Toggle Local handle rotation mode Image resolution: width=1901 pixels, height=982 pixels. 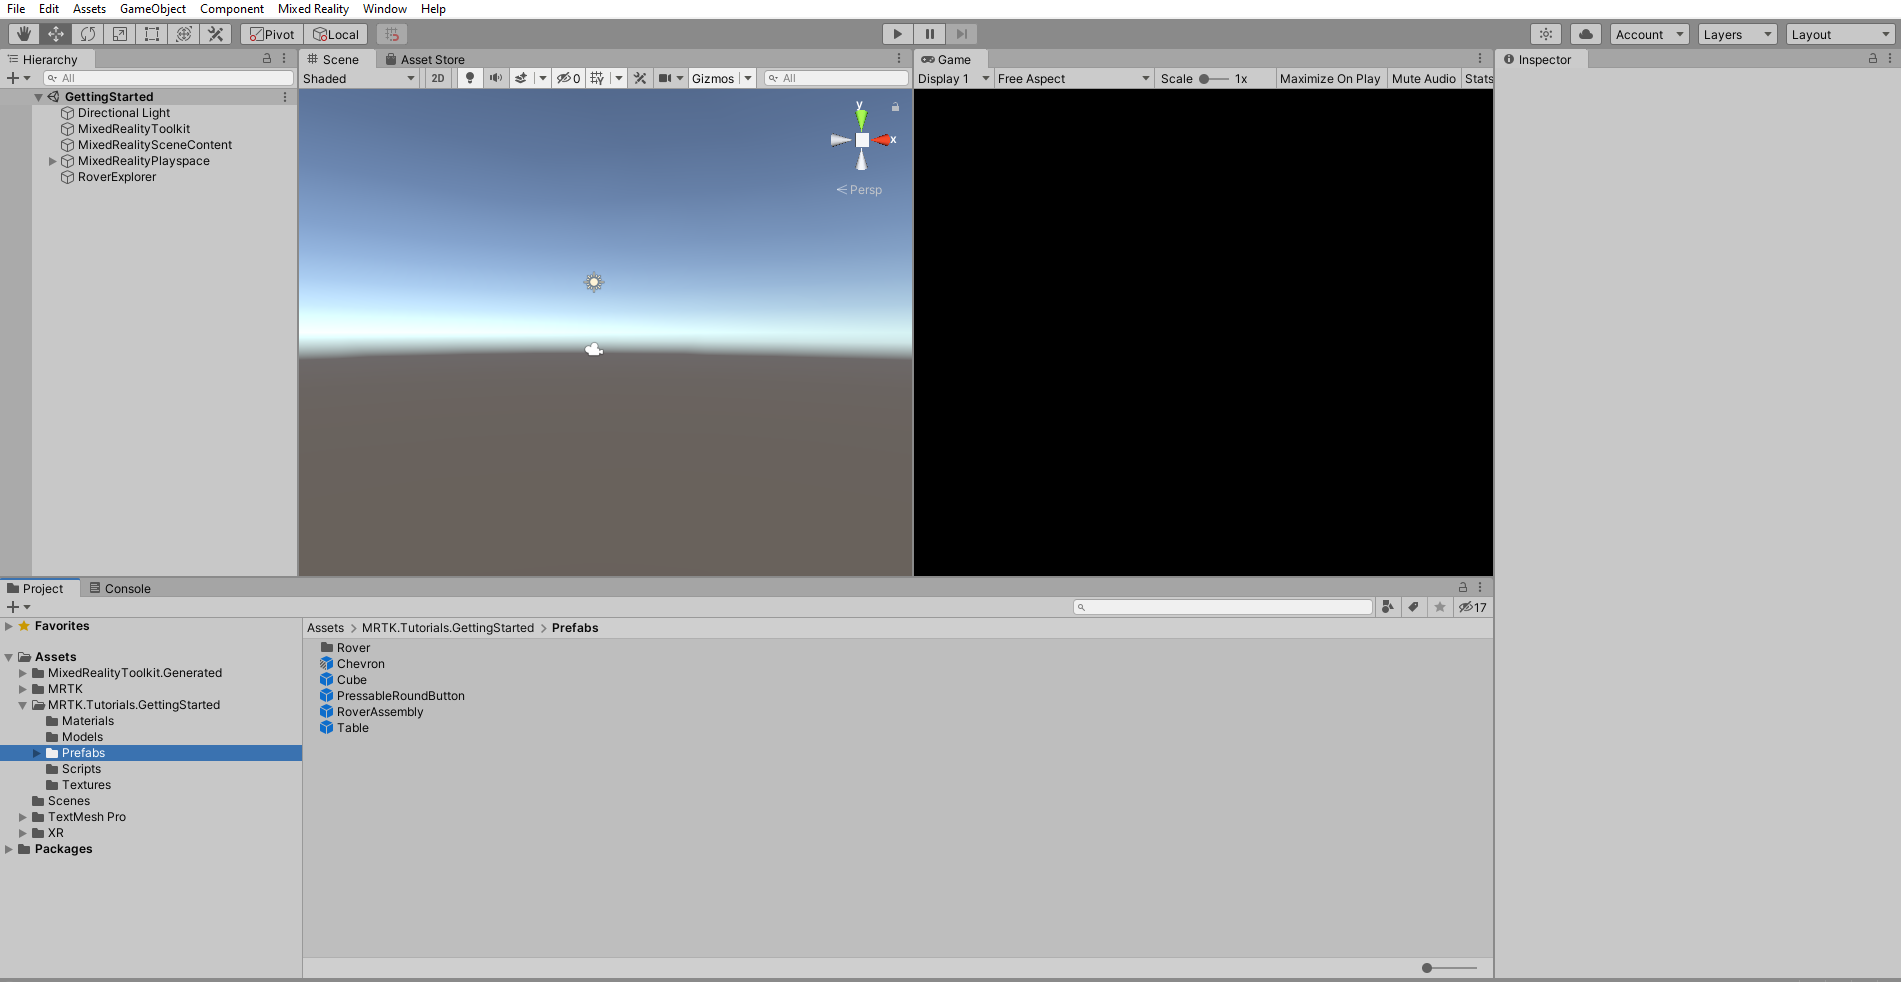(x=336, y=34)
